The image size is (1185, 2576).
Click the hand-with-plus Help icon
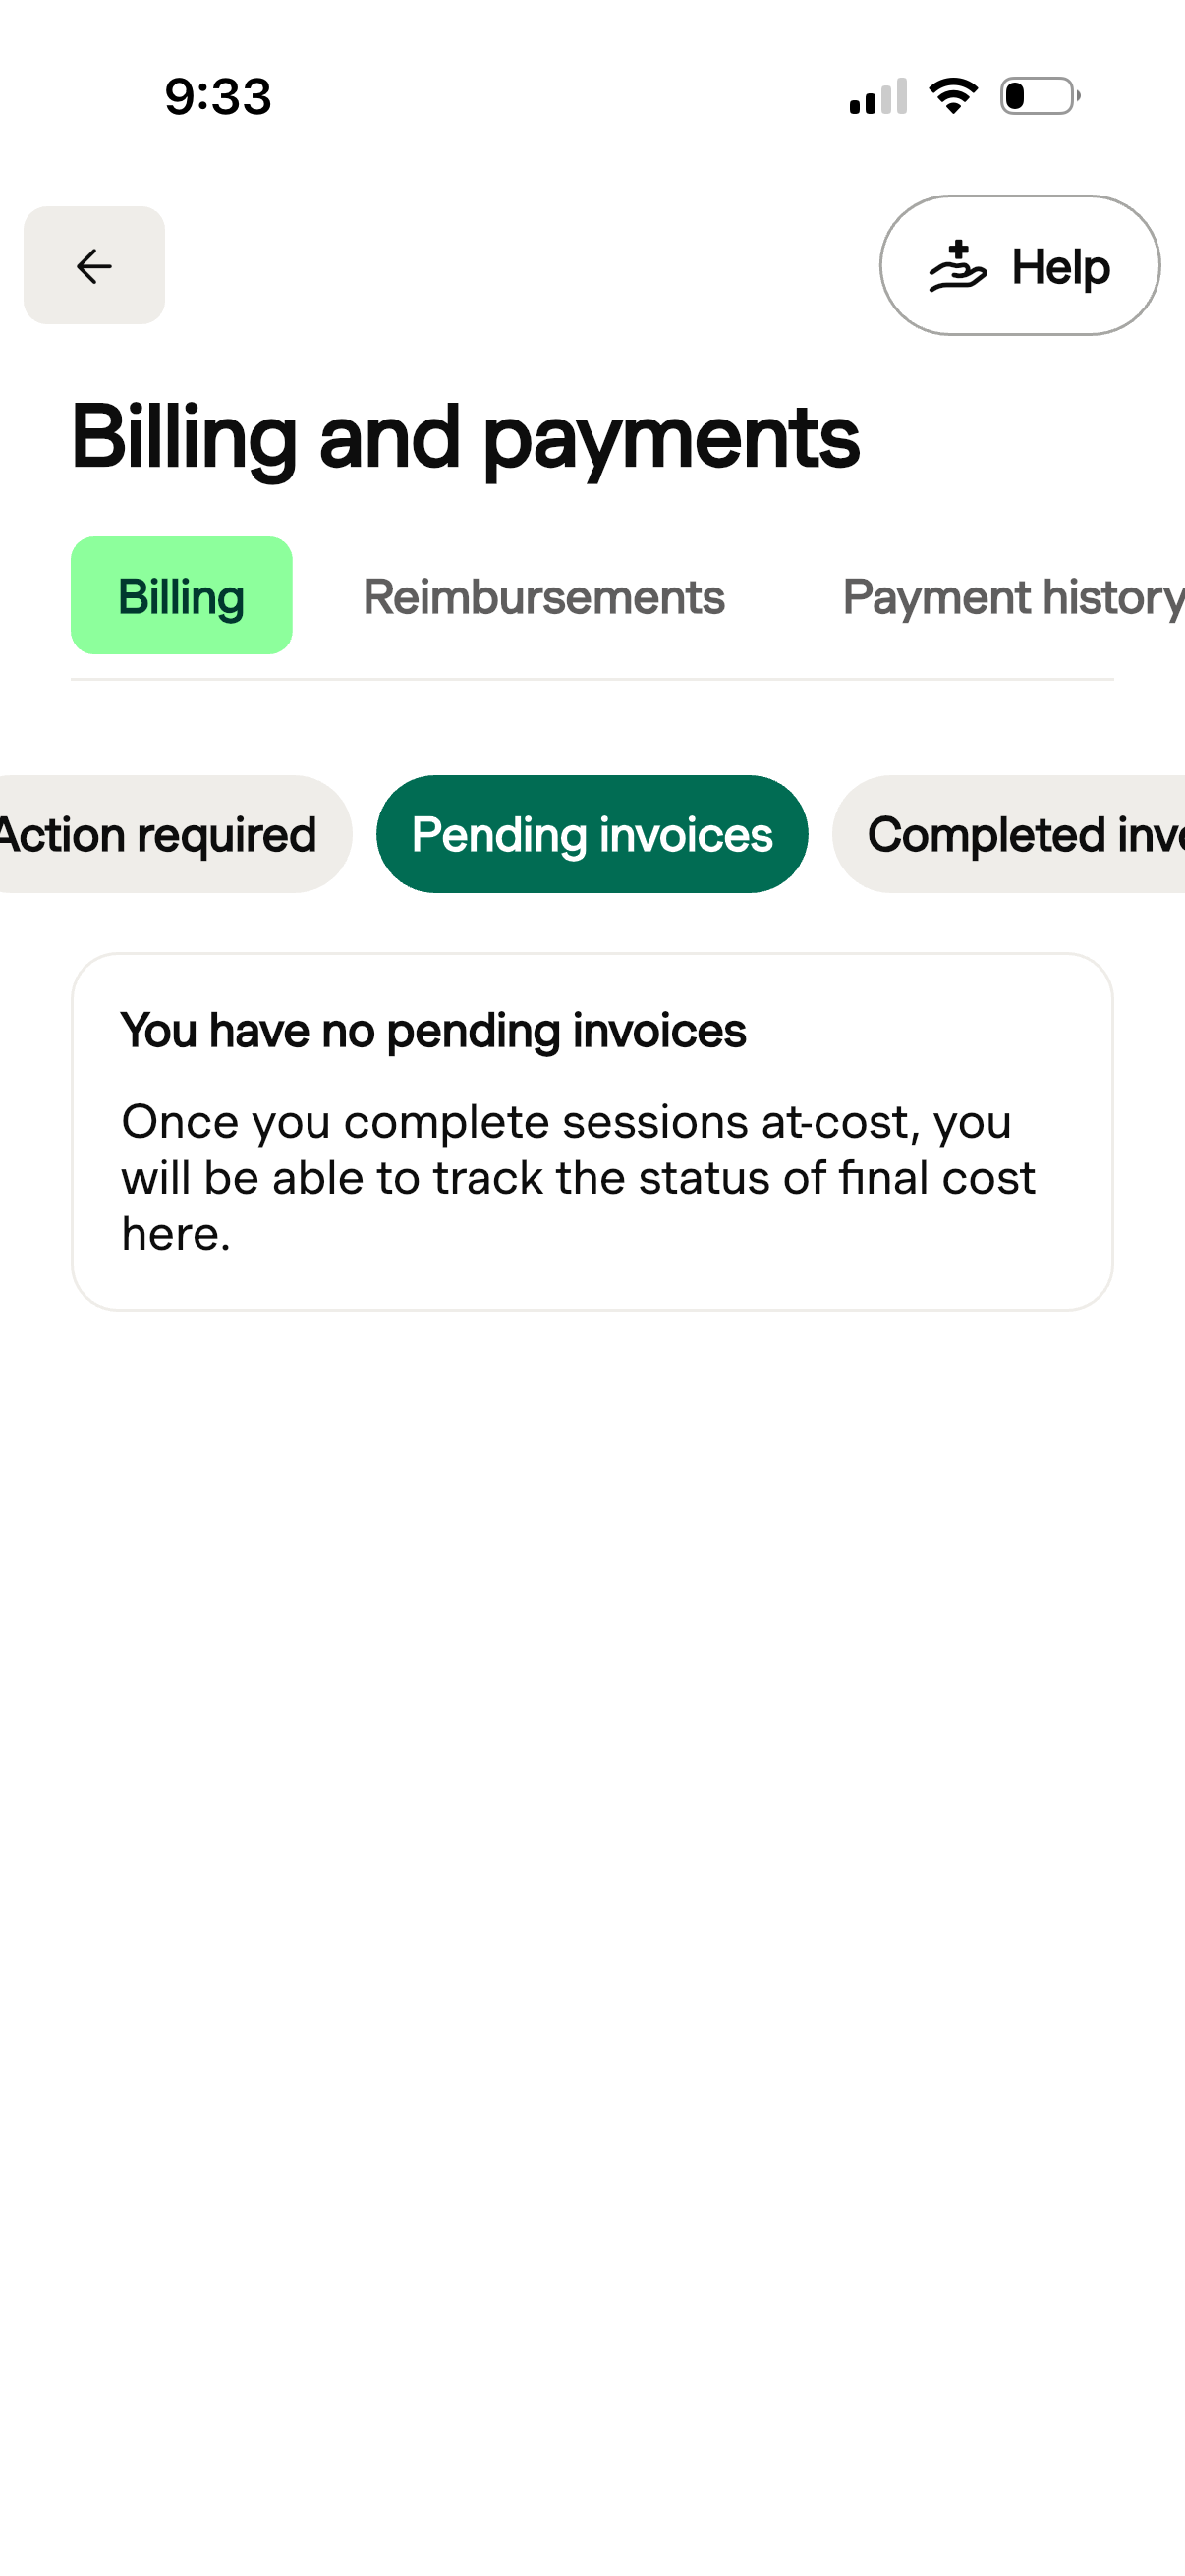(x=957, y=266)
